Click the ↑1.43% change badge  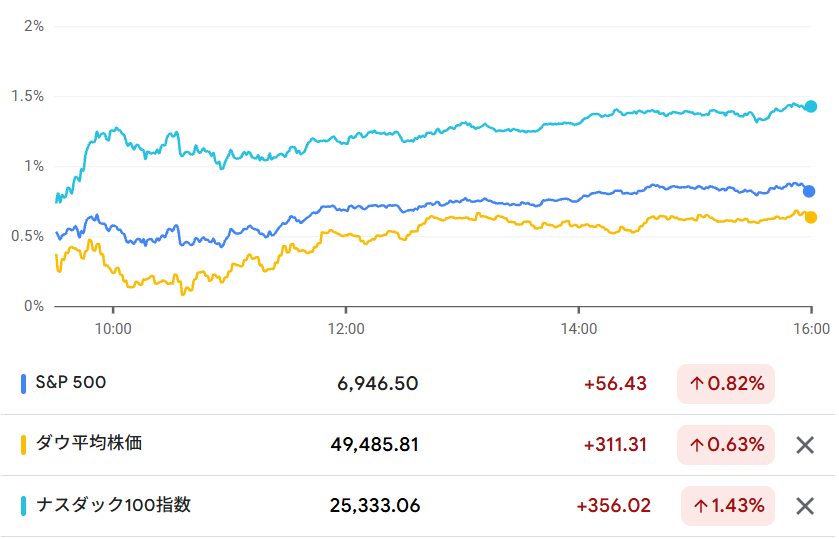click(728, 506)
